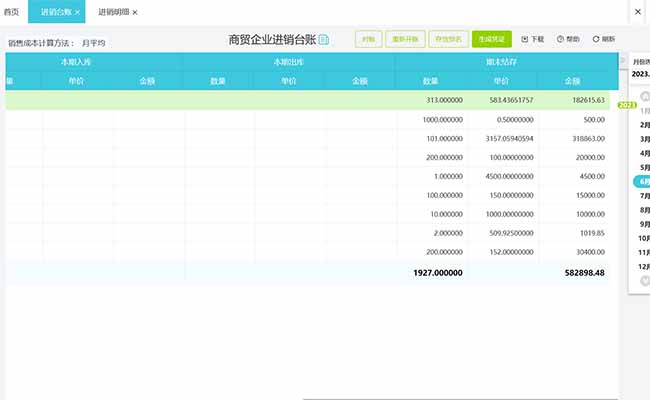The width and height of the screenshot is (650, 400).
Task: Click the X at the top-right corner
Action: 638,12
